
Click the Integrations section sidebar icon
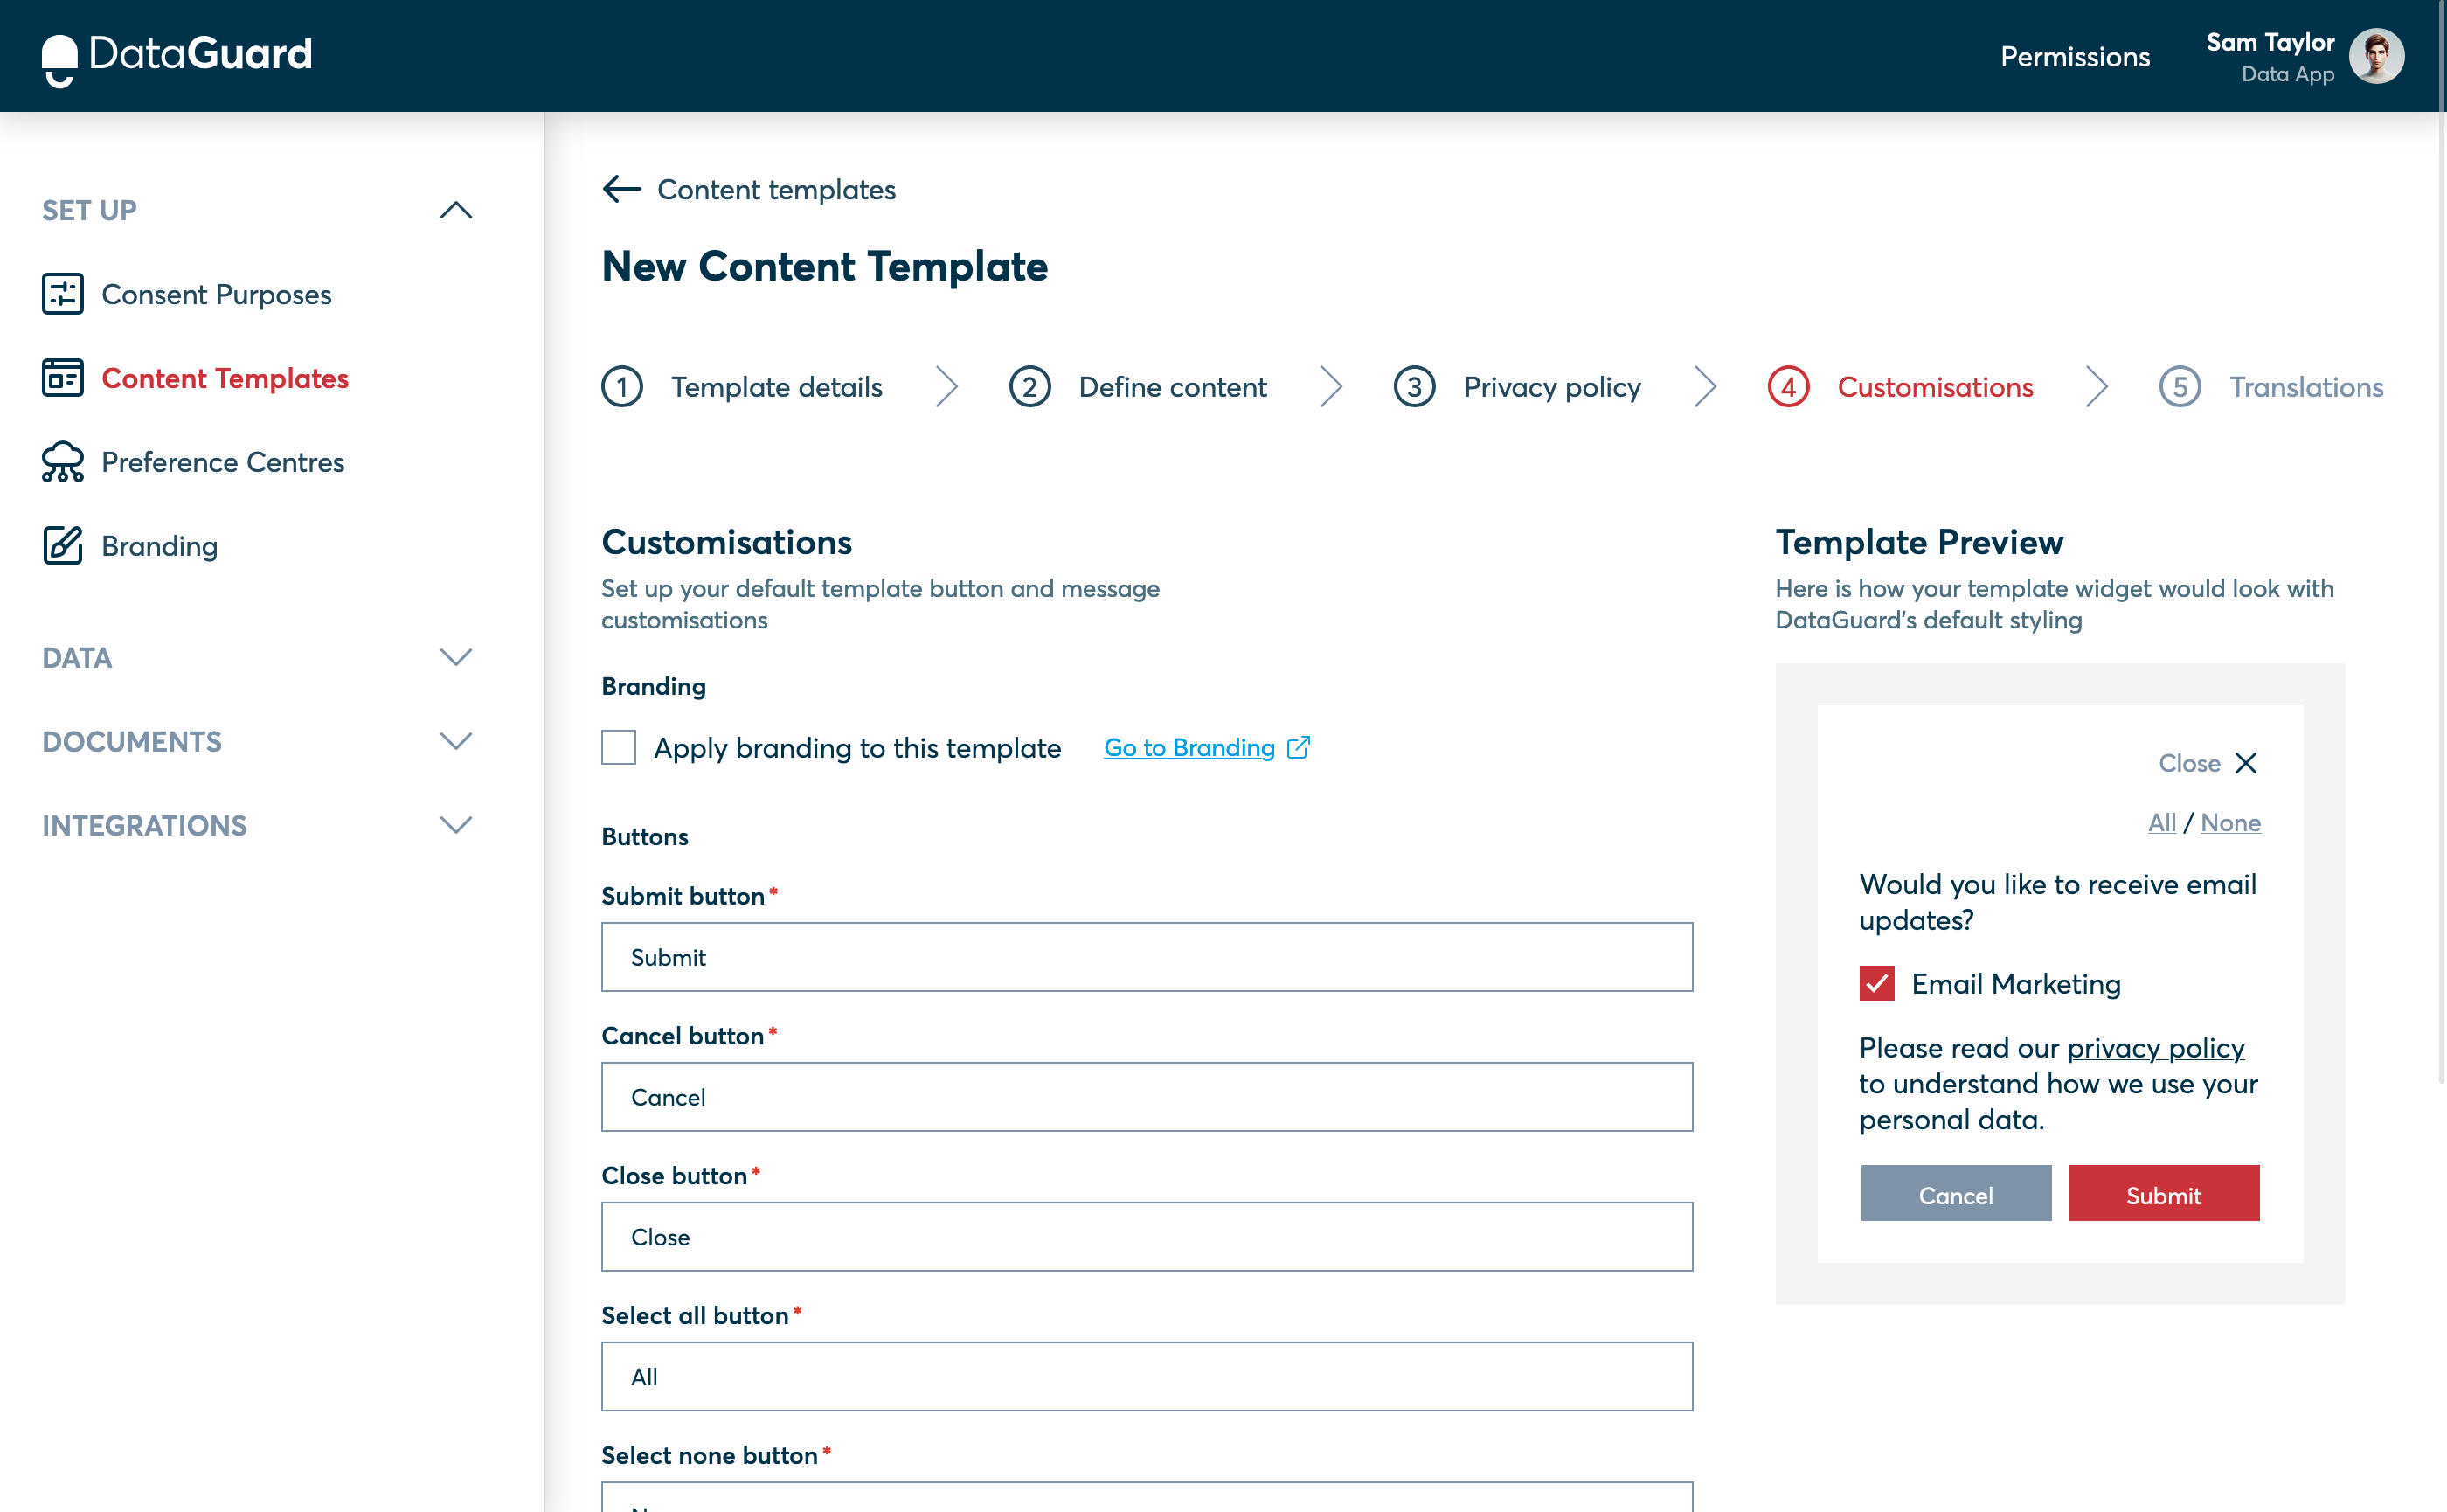[x=456, y=825]
